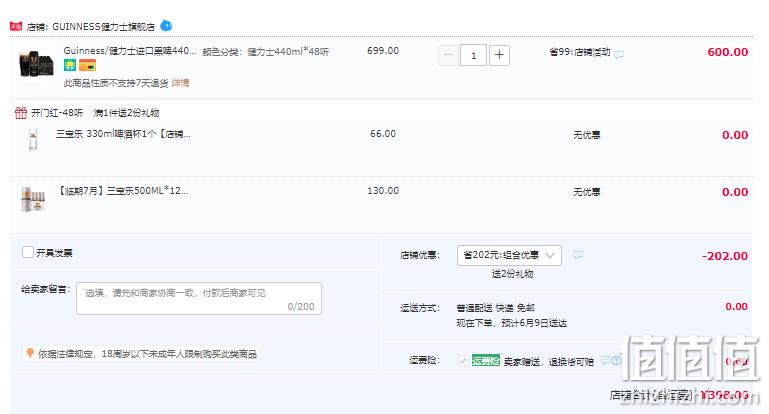Viewport: 769px width, 414px height.
Task: Open the 三宝乐 330ml啤酒杯 gift title
Action: (123, 133)
